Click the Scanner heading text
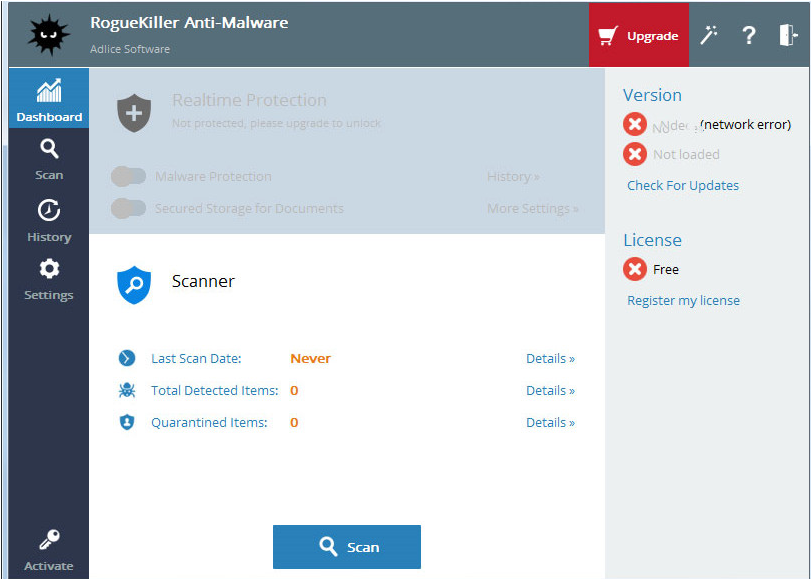This screenshot has width=811, height=579. pyautogui.click(x=203, y=281)
